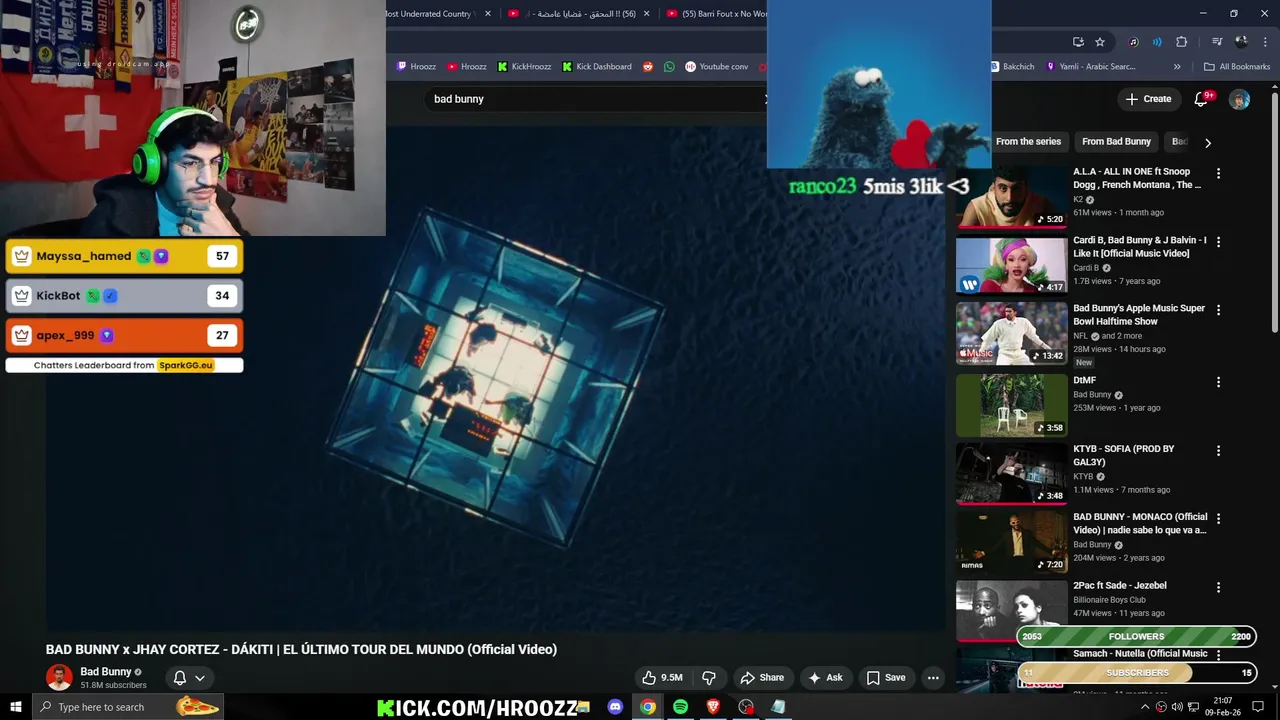1280x720 pixels.
Task: Expand hidden bookmarks with double chevron
Action: click(1177, 67)
